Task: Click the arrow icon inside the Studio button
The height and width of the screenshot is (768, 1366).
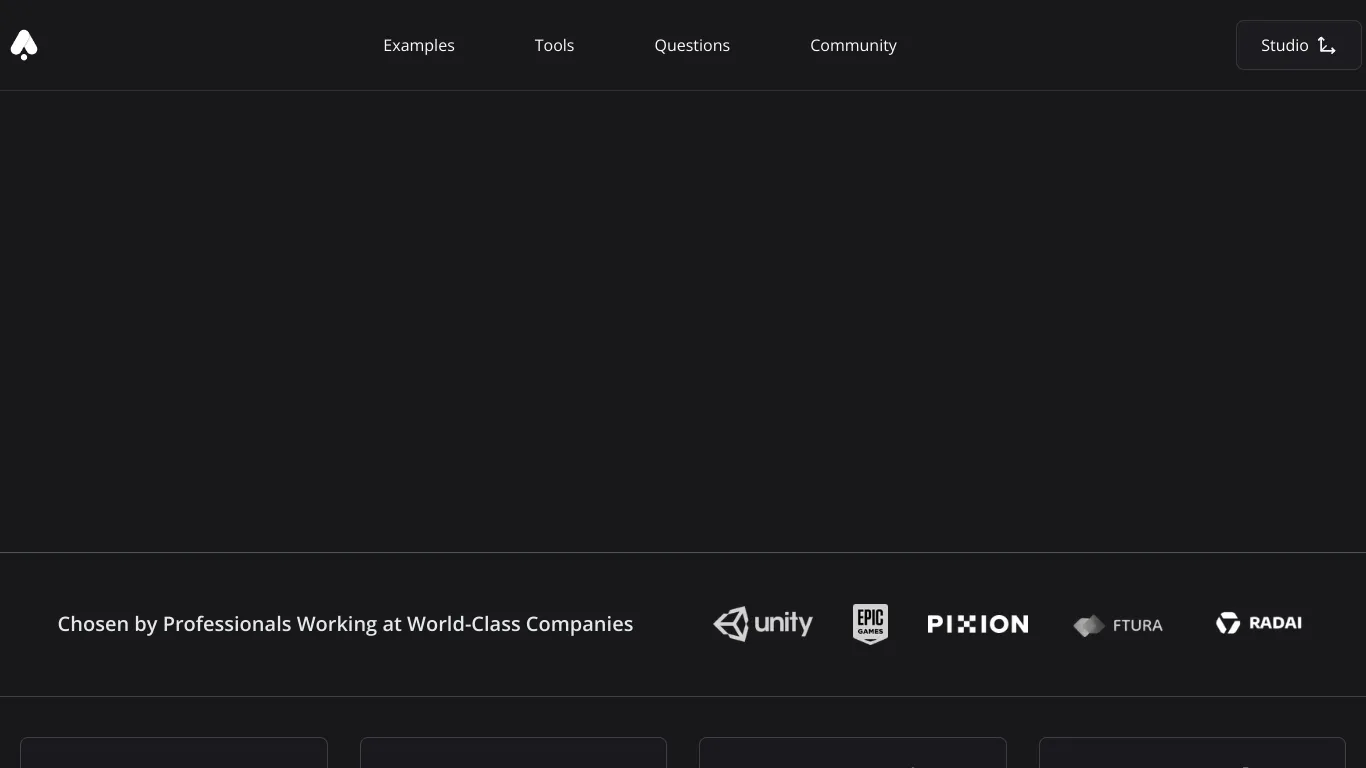Action: tap(1327, 46)
